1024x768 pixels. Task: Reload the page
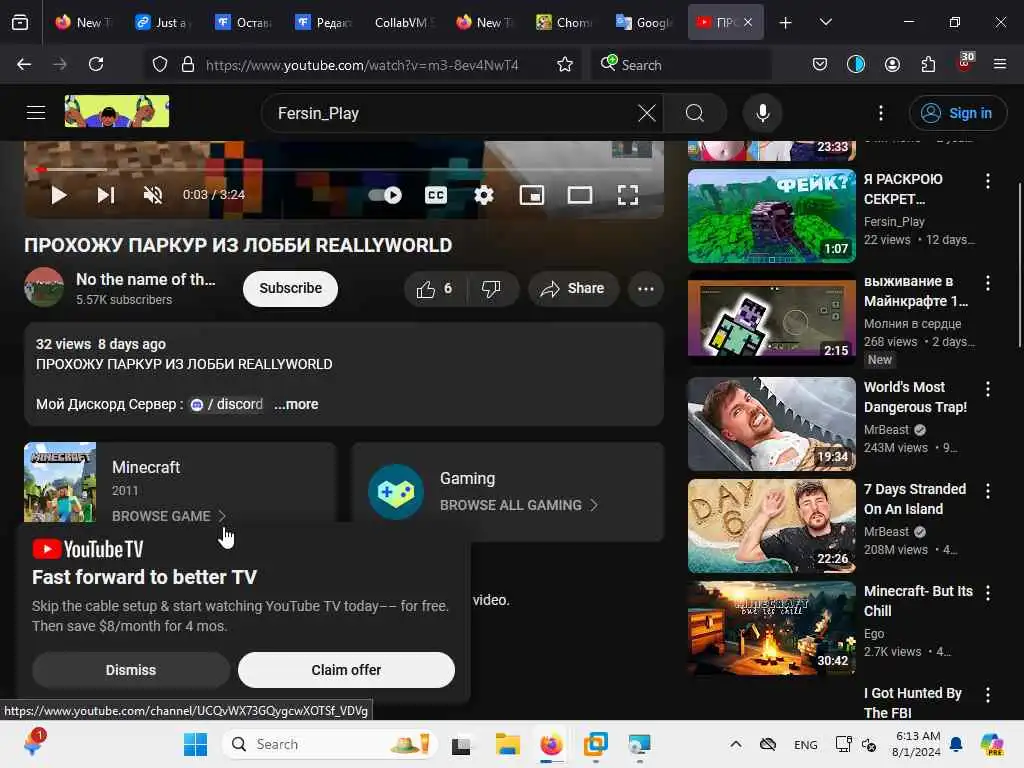coord(96,64)
